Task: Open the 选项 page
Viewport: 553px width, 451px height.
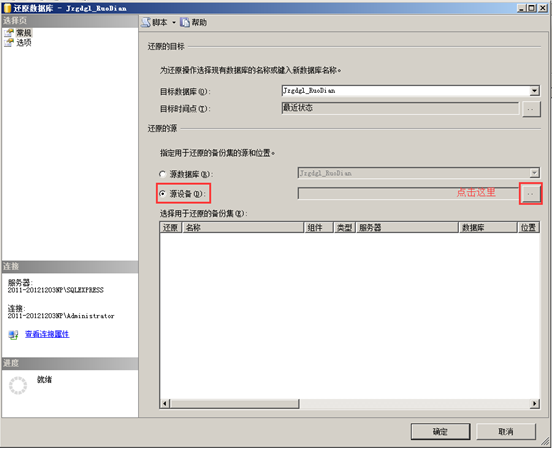Action: click(x=24, y=43)
